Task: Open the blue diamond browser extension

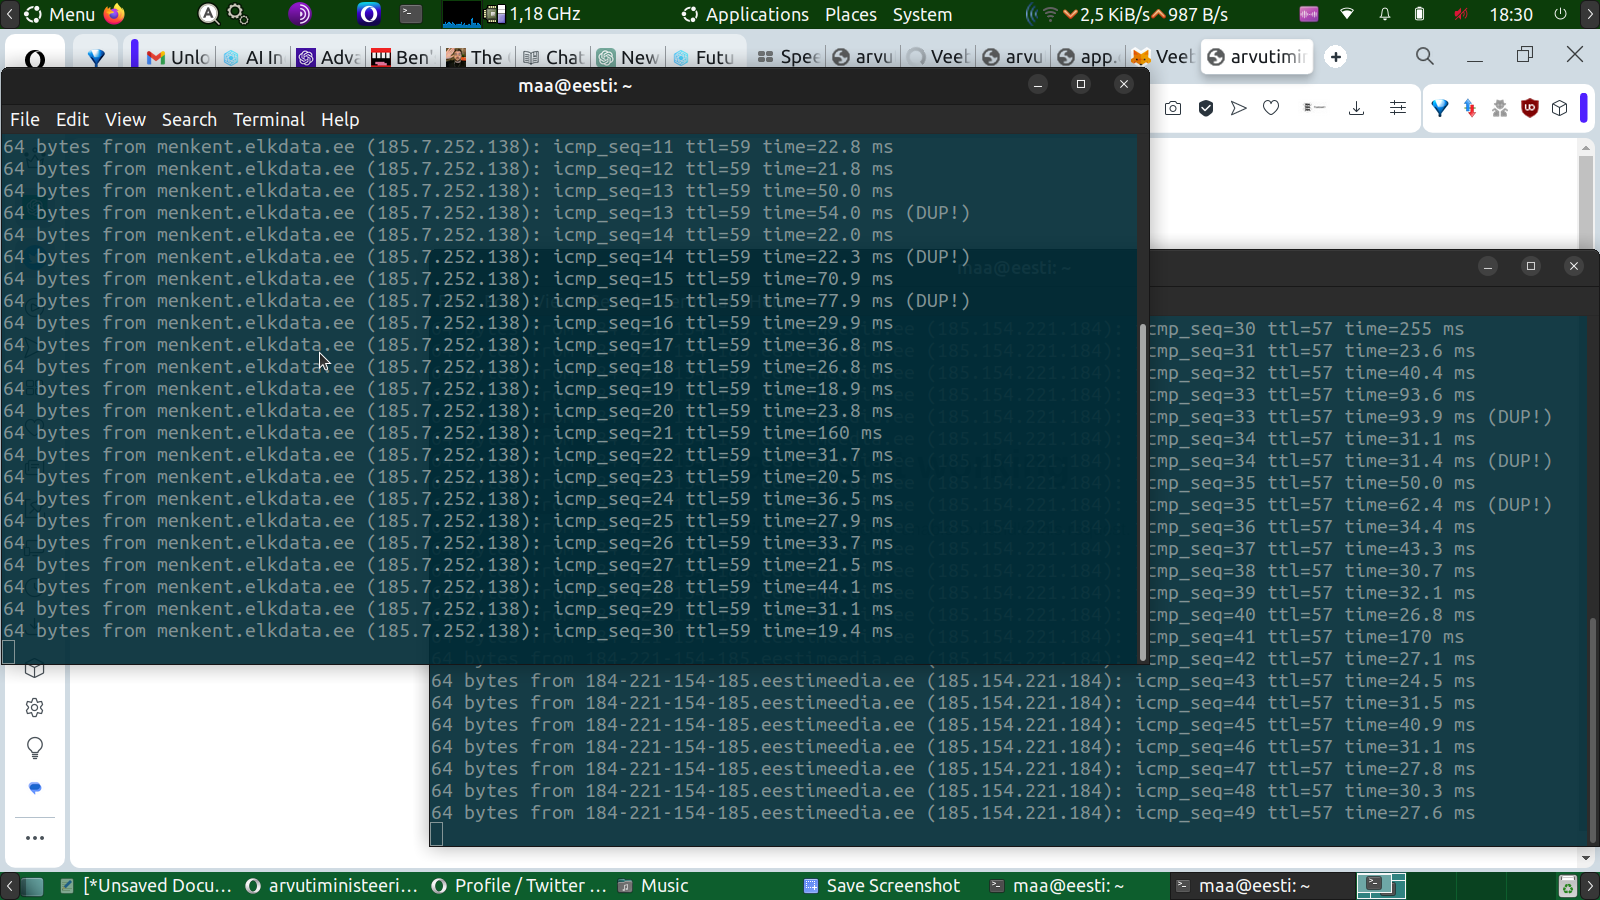Action: coord(1440,108)
